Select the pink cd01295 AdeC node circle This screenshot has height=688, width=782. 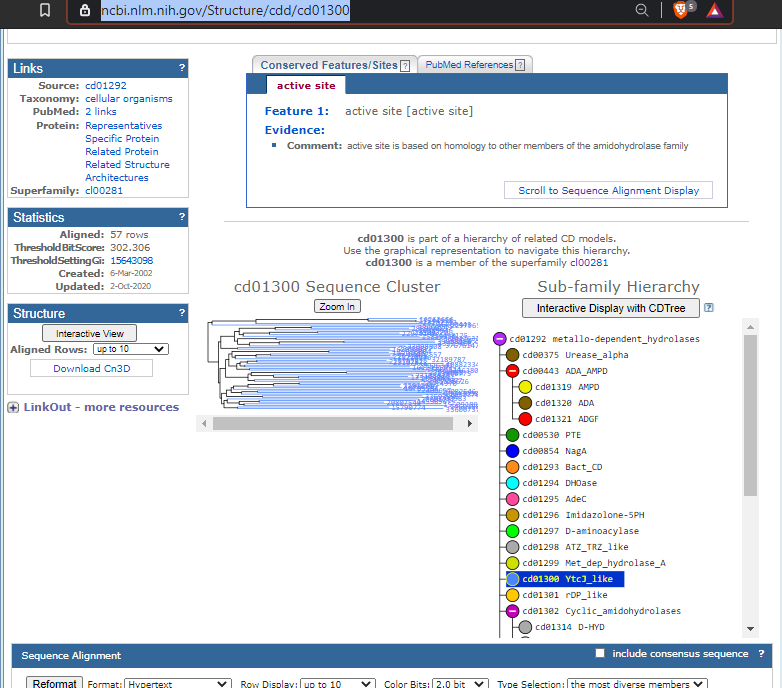coord(512,499)
